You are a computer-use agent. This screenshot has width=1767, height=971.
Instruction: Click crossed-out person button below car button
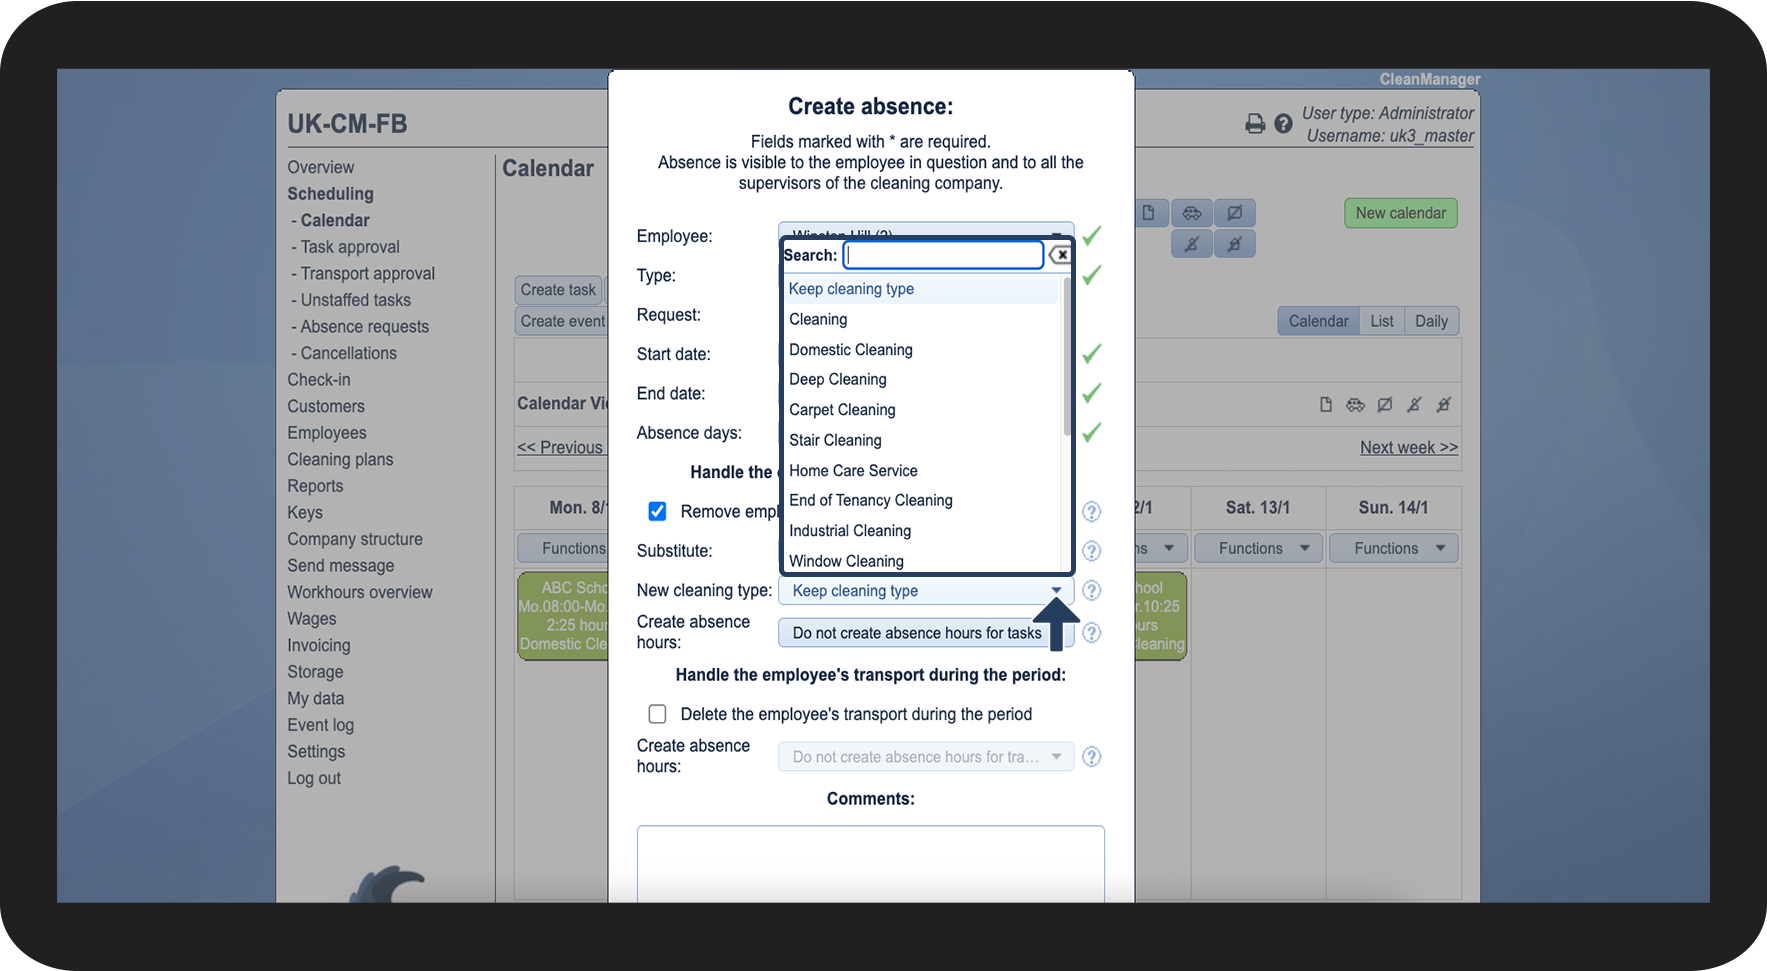(x=1192, y=244)
